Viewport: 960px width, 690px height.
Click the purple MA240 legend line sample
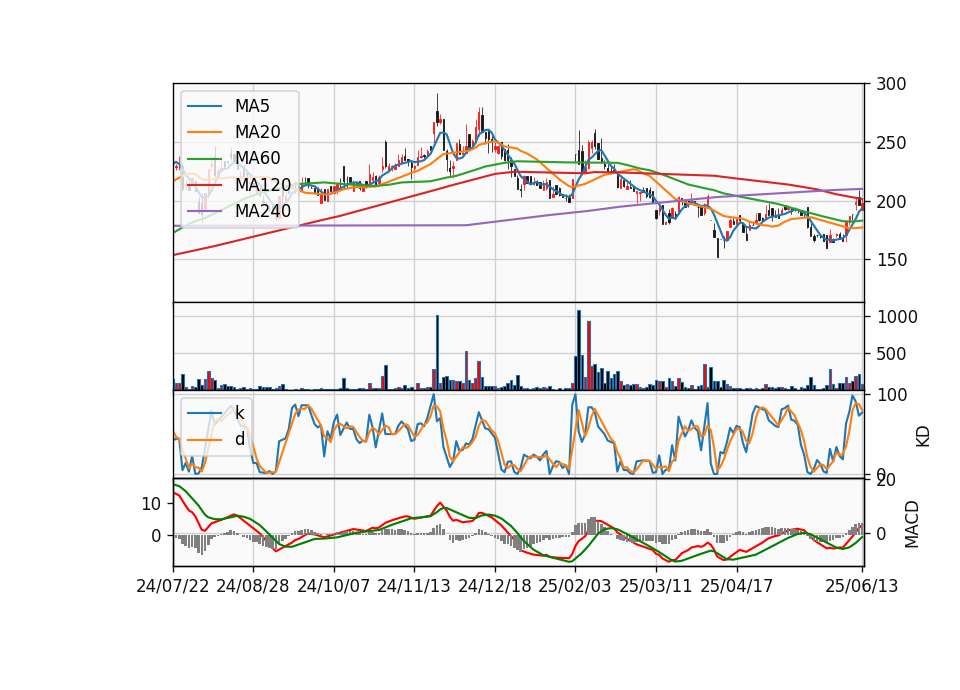(x=204, y=212)
